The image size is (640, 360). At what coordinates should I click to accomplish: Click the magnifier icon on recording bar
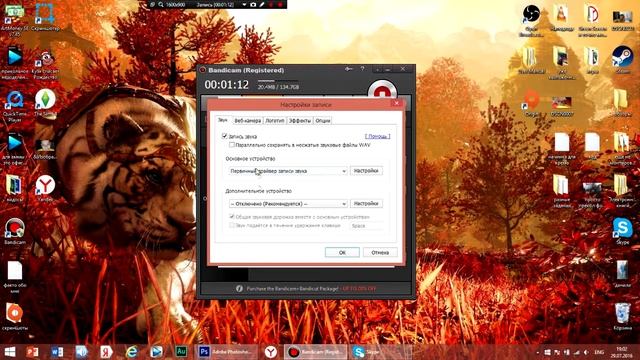(x=161, y=4)
